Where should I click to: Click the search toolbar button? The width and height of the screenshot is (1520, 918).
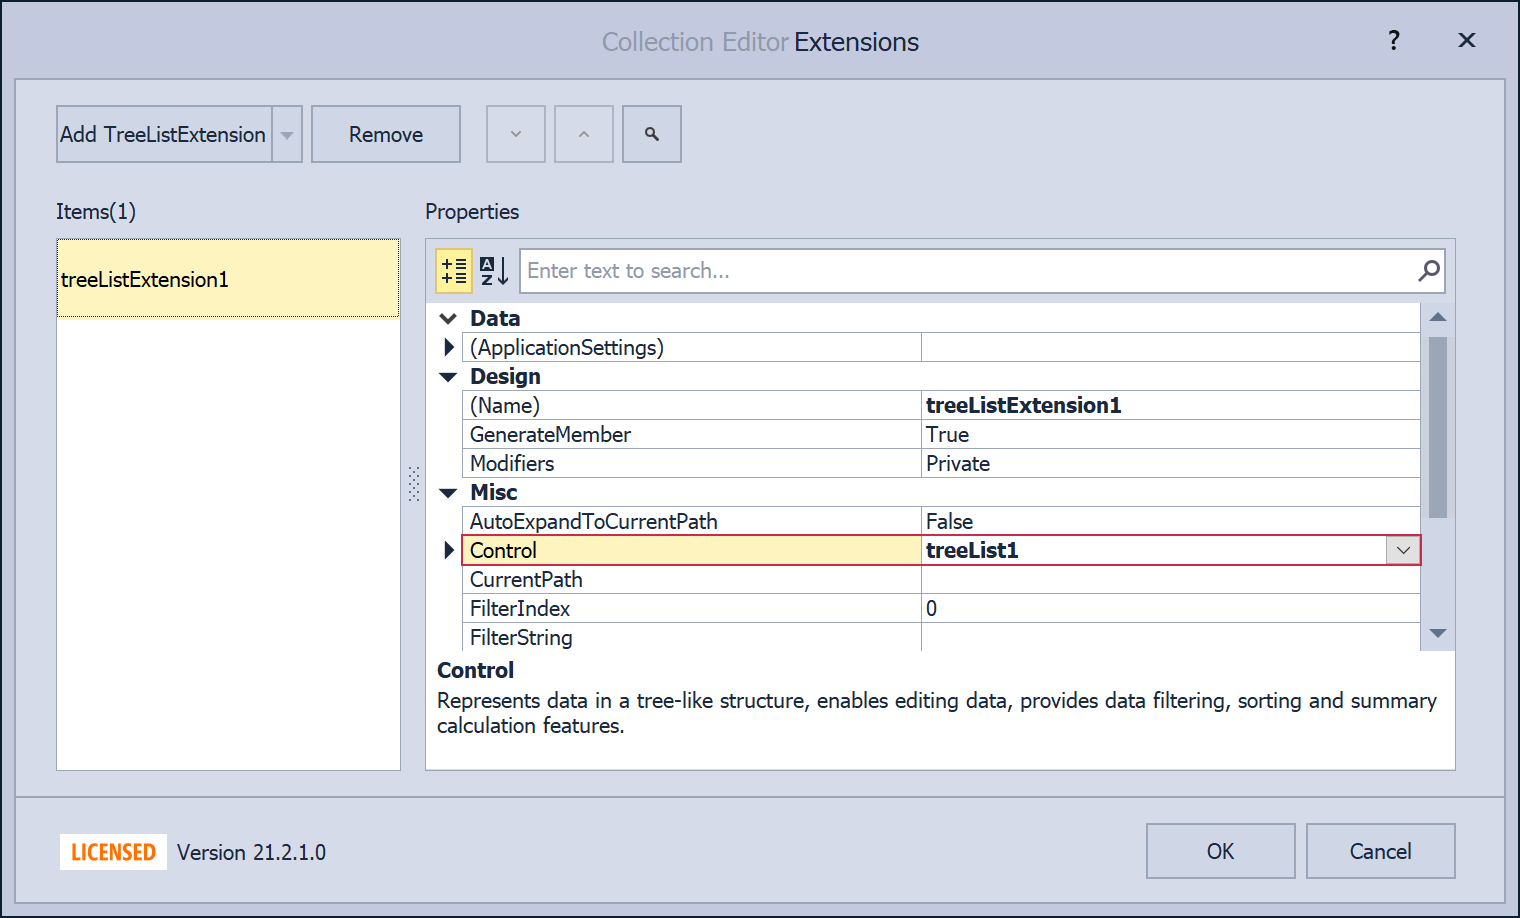652,134
